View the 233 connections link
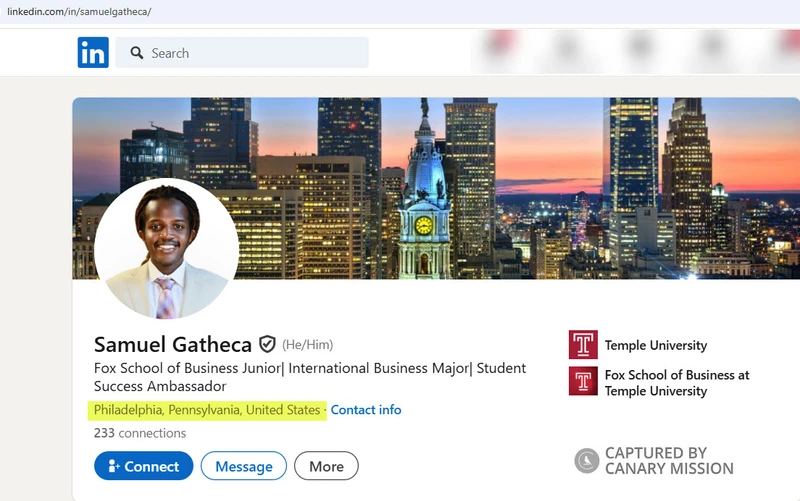 pos(140,433)
